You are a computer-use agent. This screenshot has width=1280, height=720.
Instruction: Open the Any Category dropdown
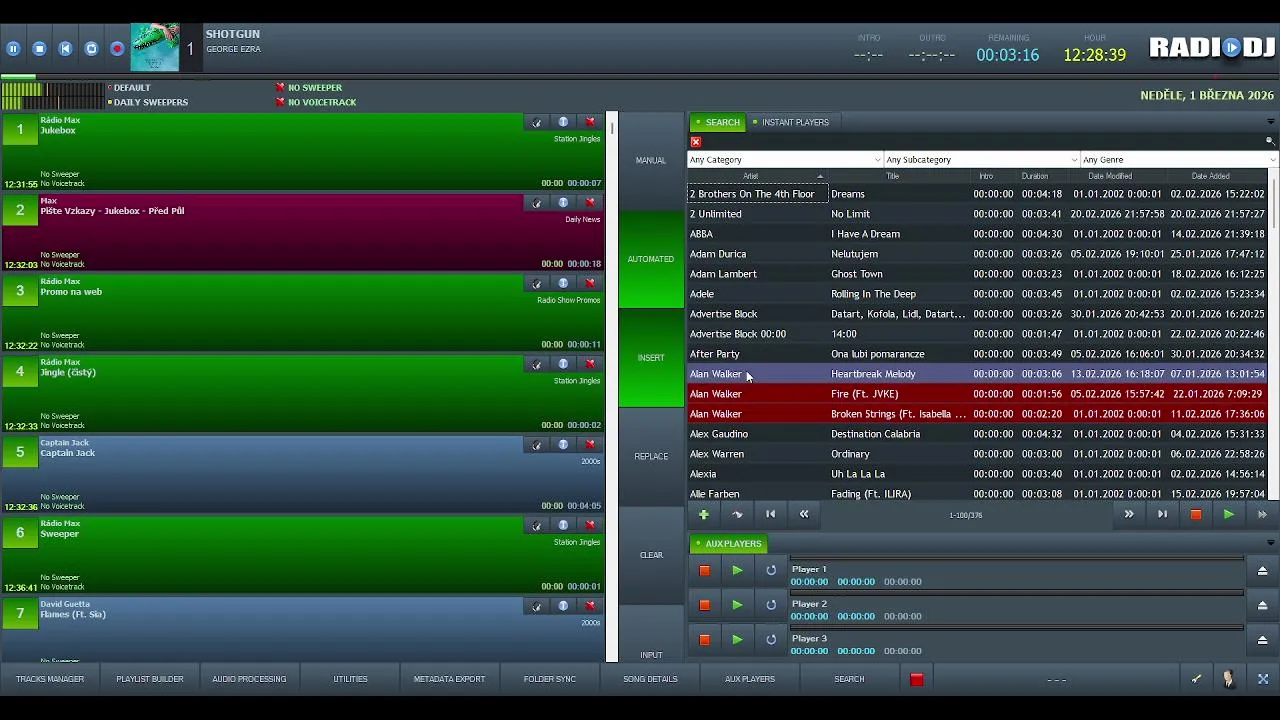click(785, 160)
